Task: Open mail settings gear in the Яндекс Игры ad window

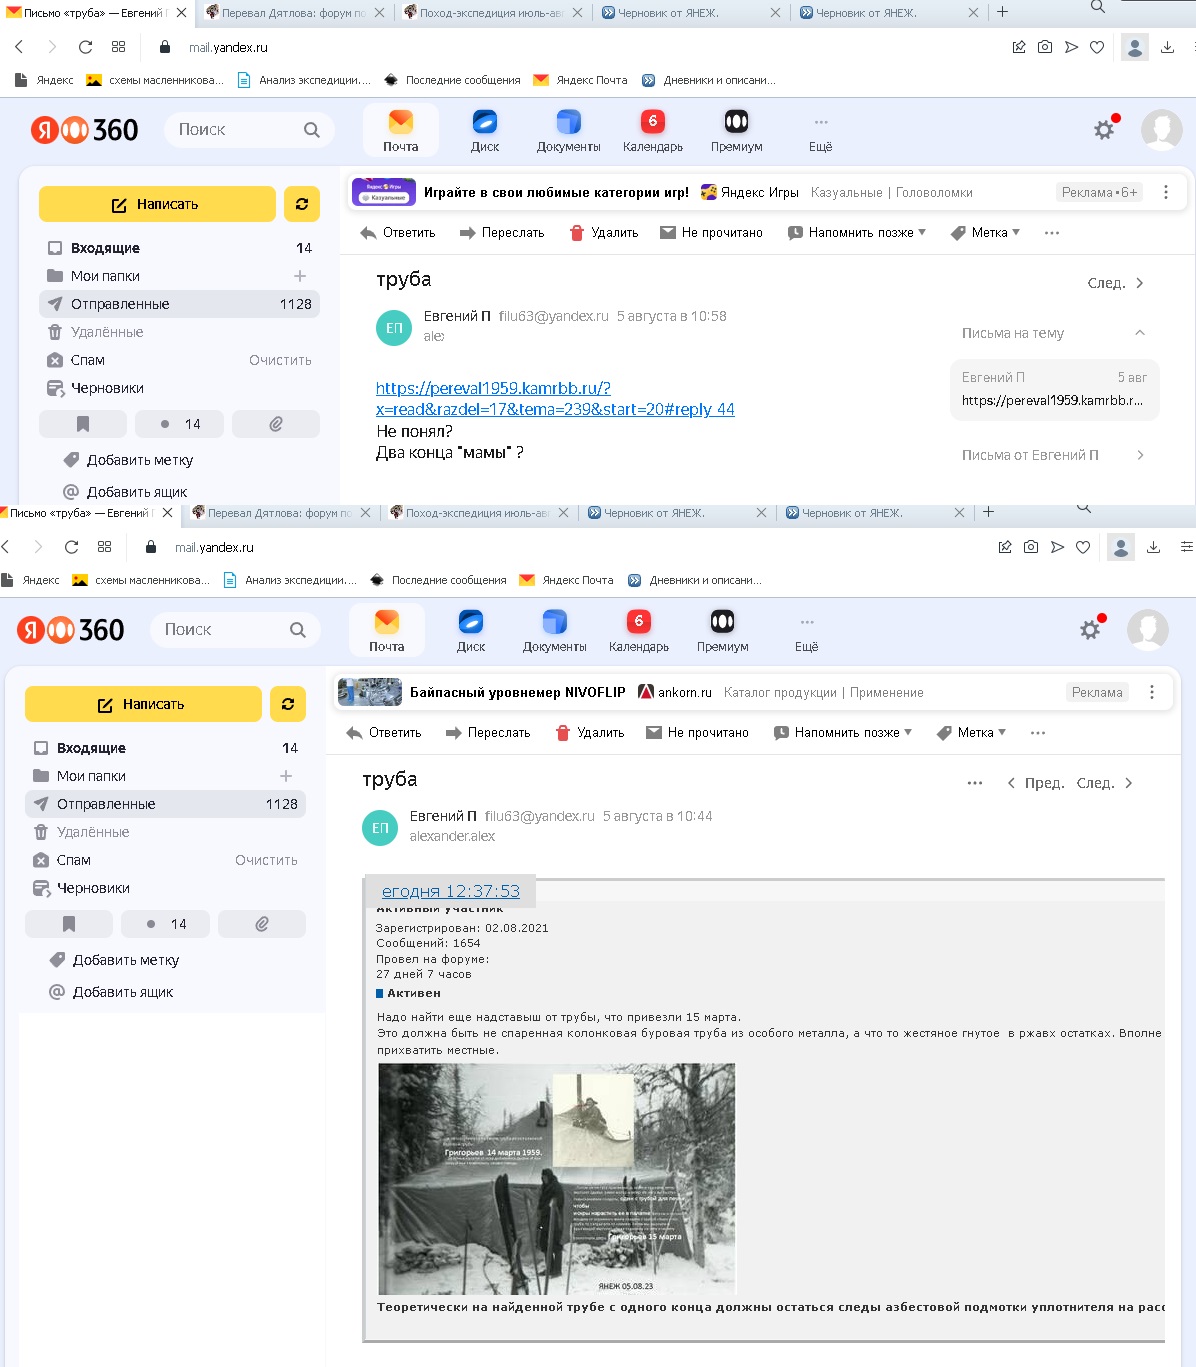Action: tap(1104, 130)
